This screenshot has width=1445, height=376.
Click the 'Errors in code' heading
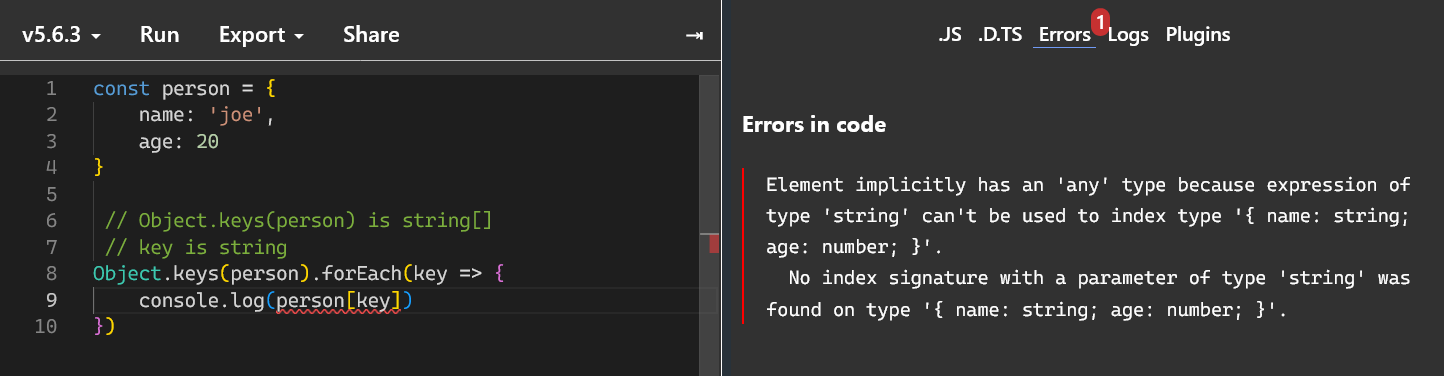click(814, 125)
